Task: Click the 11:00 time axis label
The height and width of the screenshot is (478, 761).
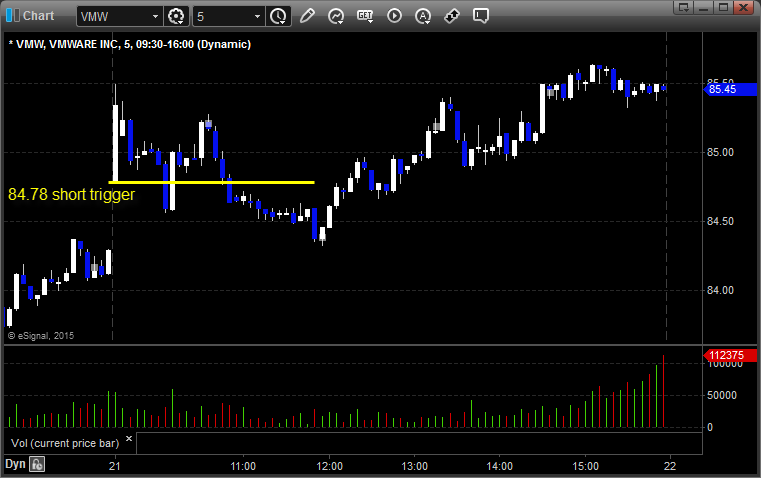Action: pos(243,466)
